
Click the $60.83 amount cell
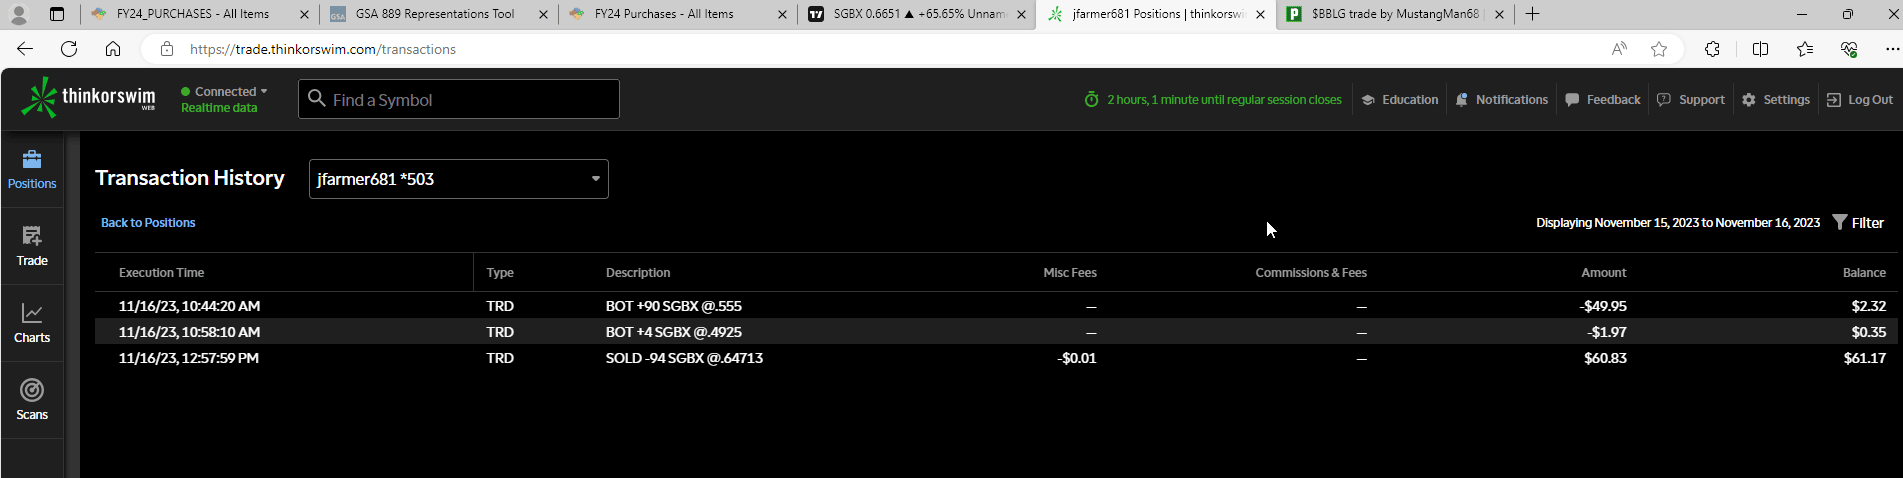click(1605, 358)
